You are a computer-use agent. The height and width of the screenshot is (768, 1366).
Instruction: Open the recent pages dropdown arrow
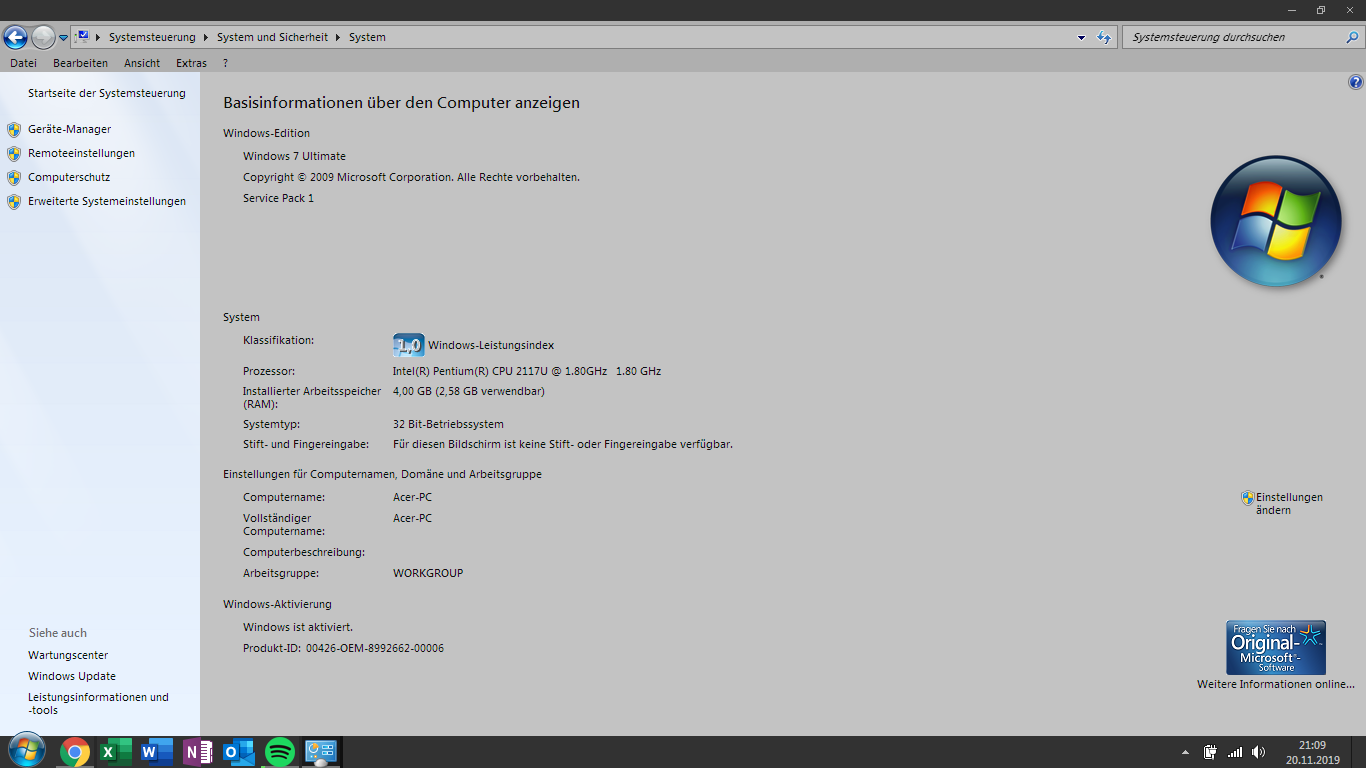click(x=63, y=38)
